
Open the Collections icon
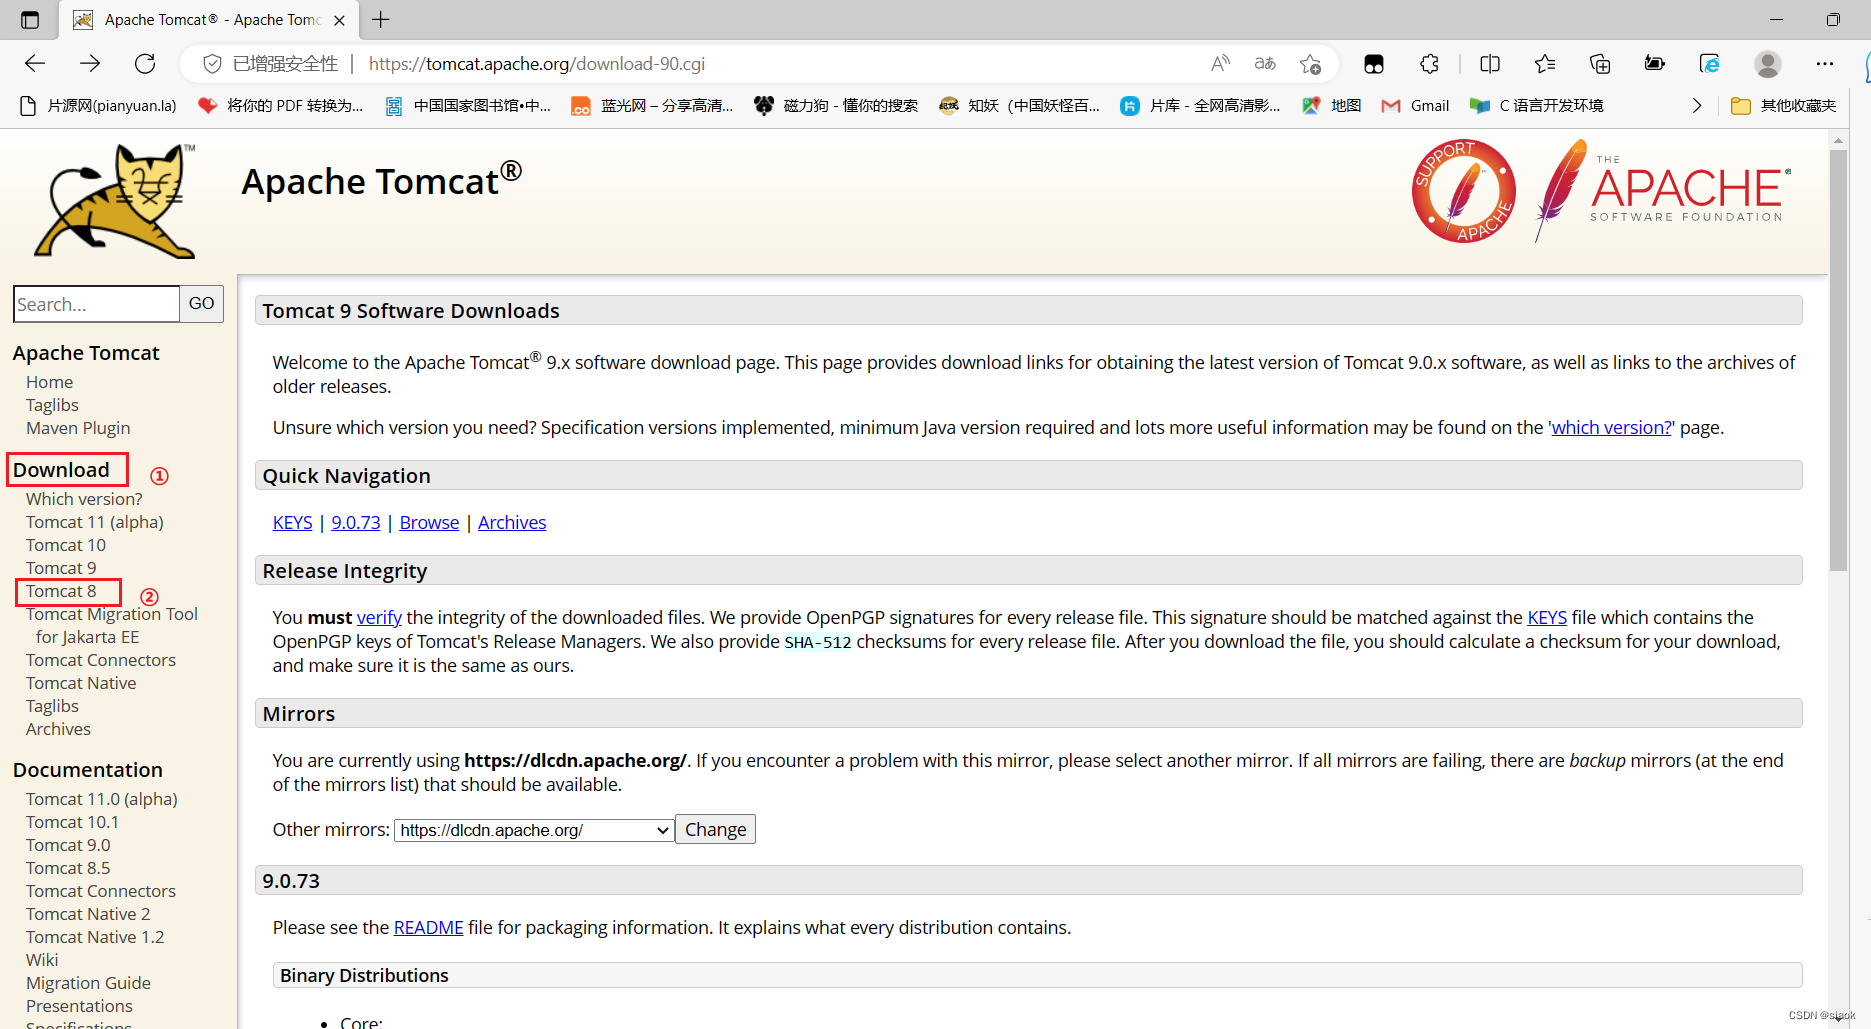[x=1600, y=64]
